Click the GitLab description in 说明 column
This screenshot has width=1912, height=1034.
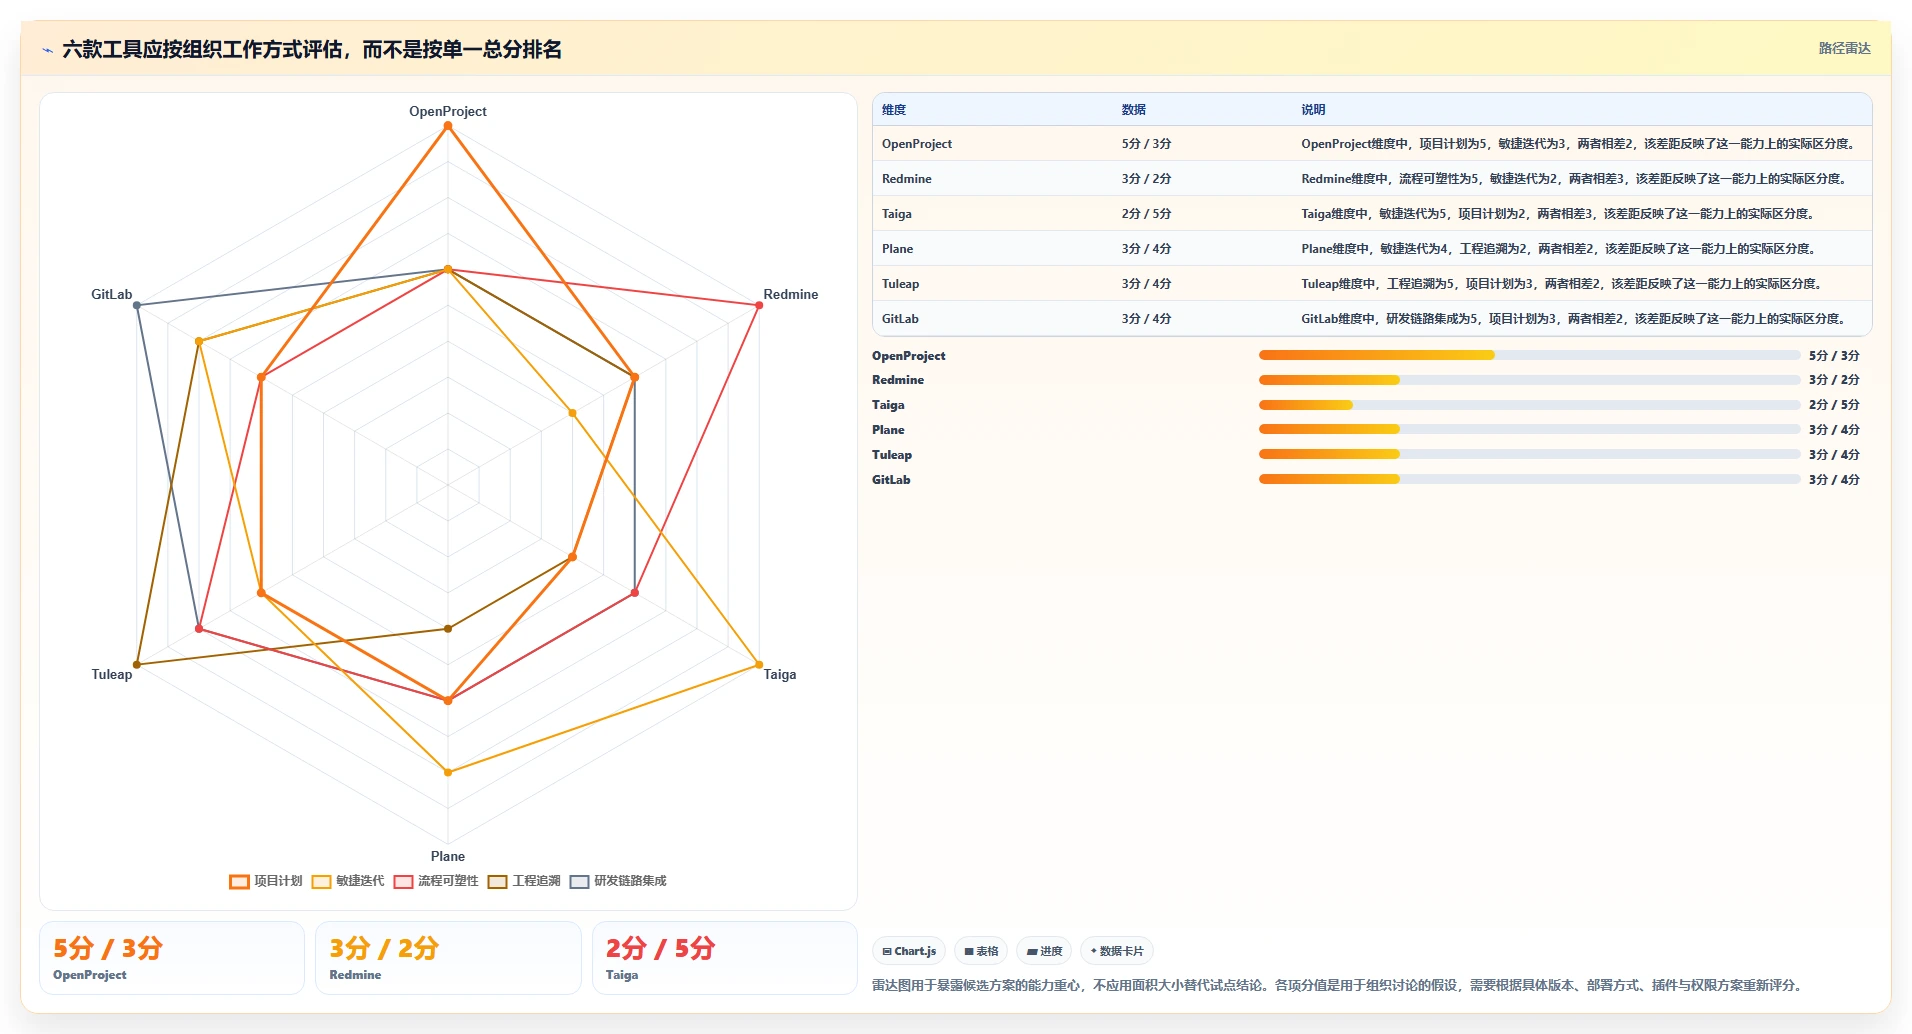tap(1574, 319)
